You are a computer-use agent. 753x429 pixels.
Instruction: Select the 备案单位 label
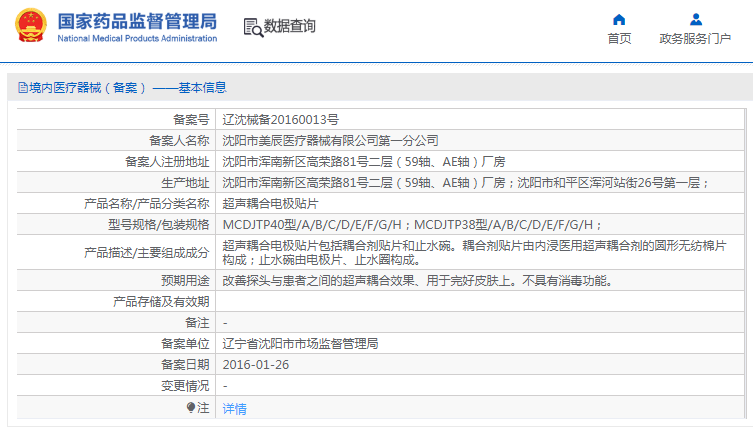pos(185,344)
